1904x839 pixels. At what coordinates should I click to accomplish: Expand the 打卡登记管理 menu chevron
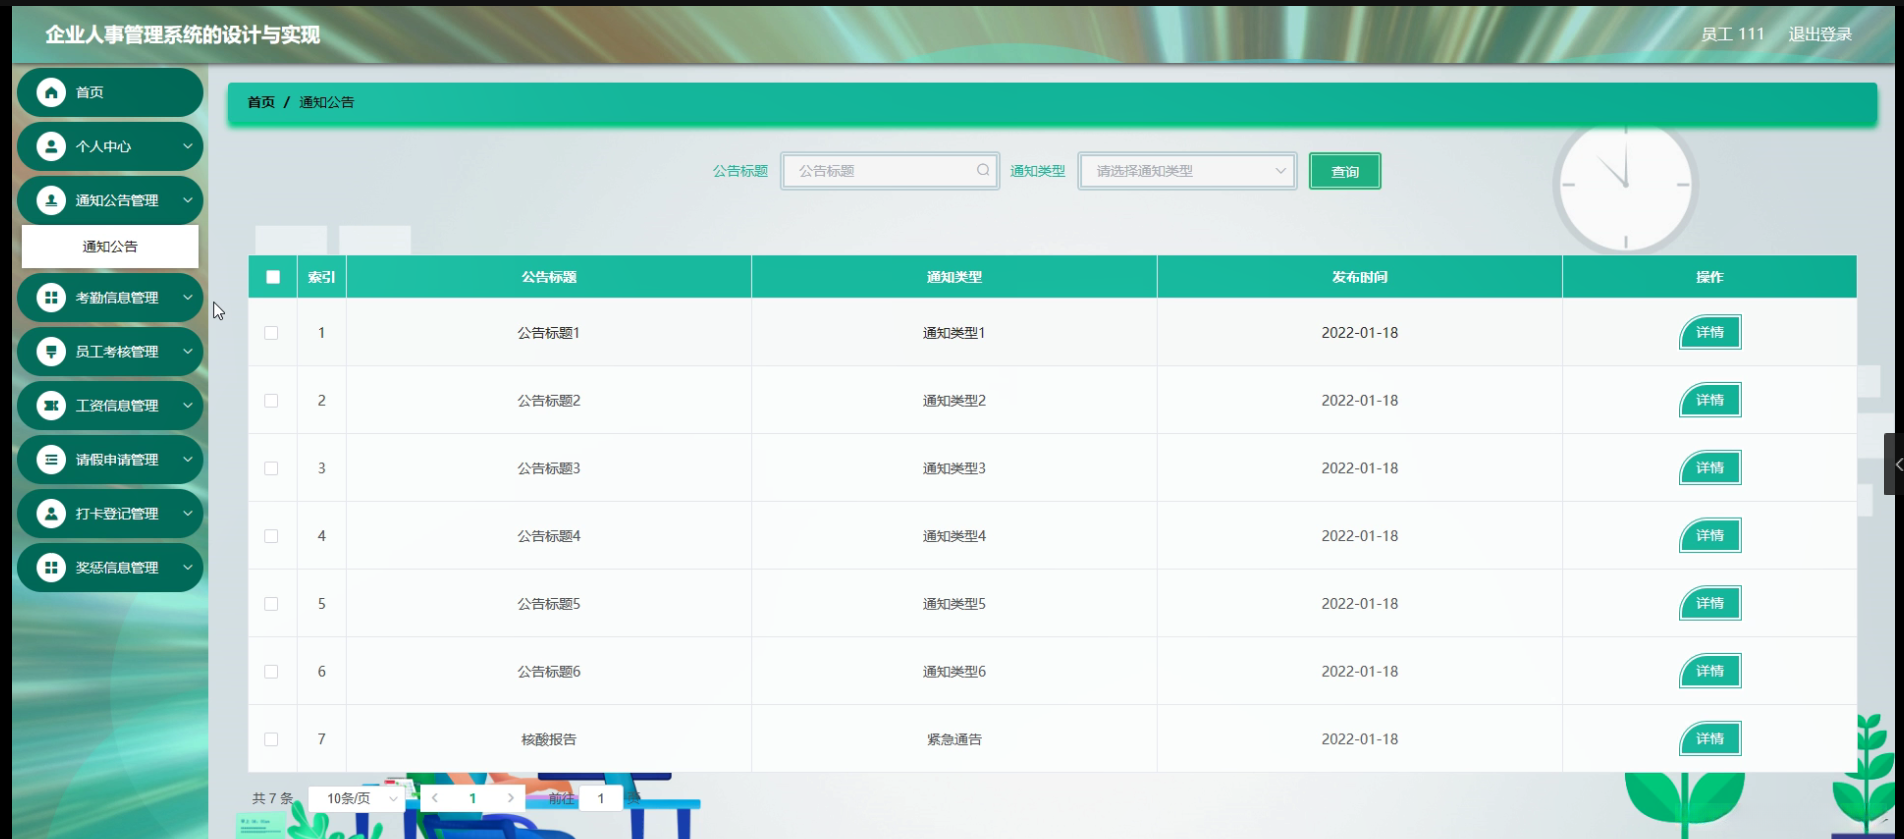tap(187, 513)
